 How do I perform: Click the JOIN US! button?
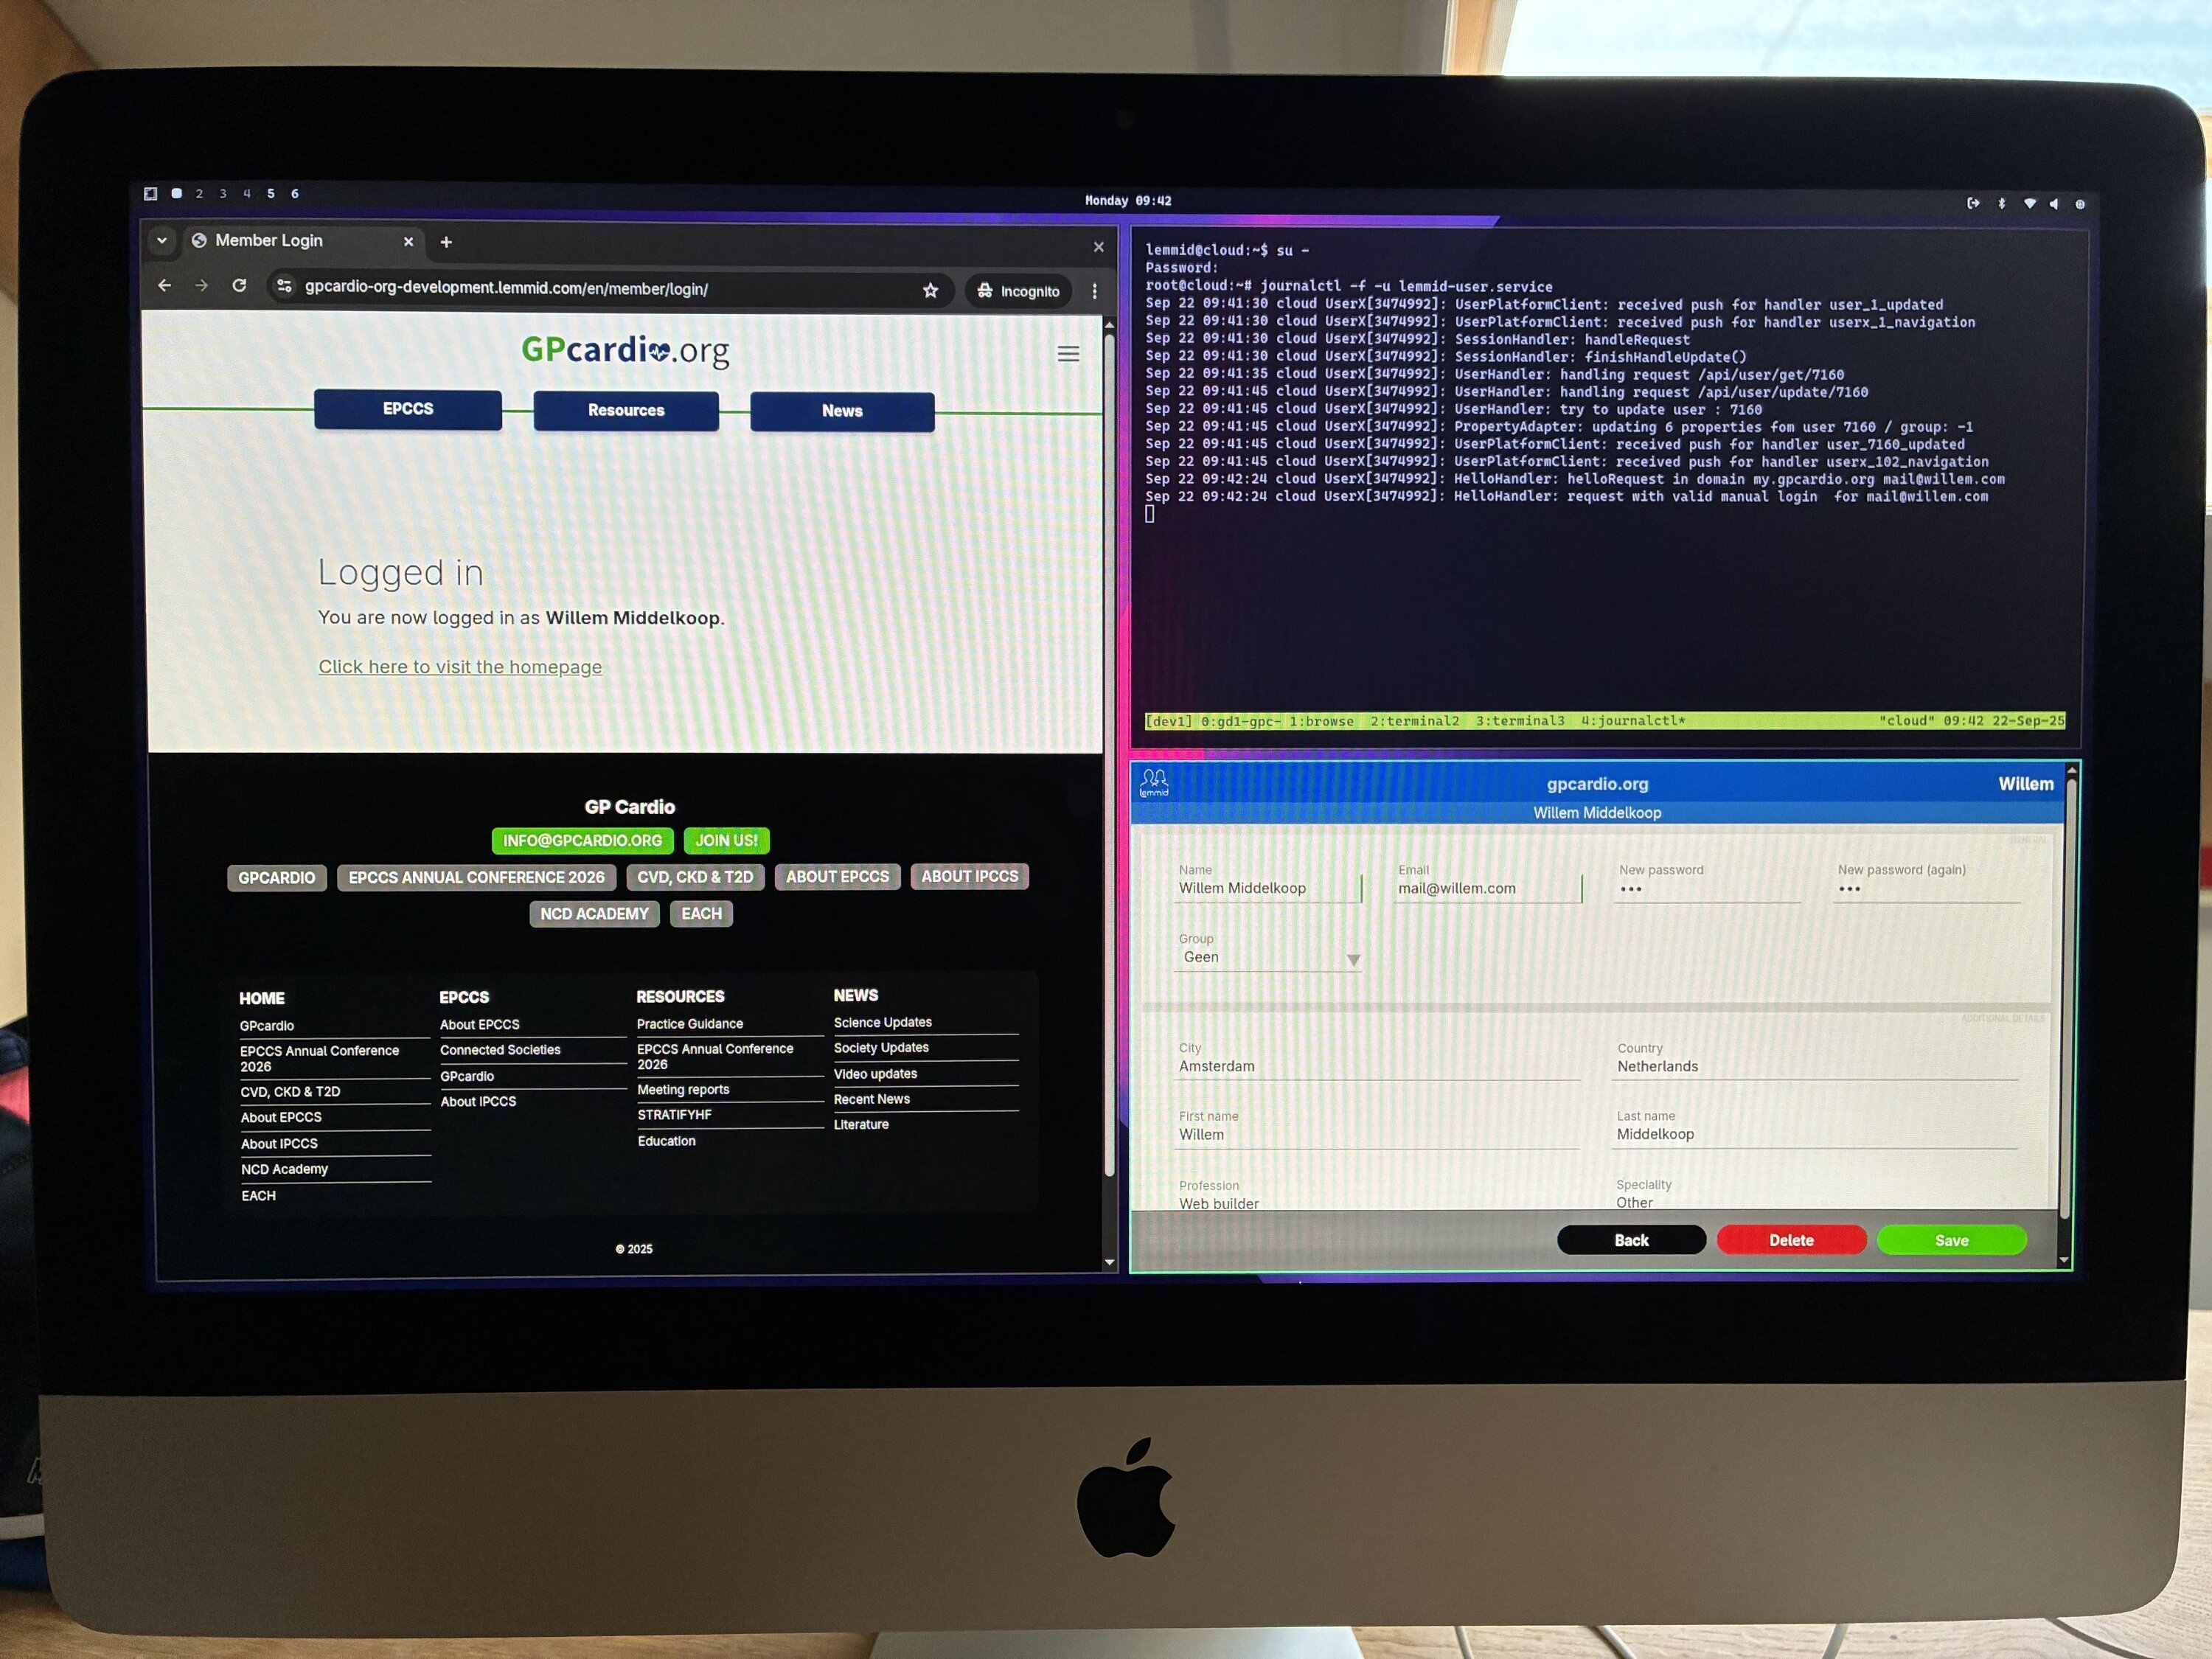pyautogui.click(x=726, y=840)
